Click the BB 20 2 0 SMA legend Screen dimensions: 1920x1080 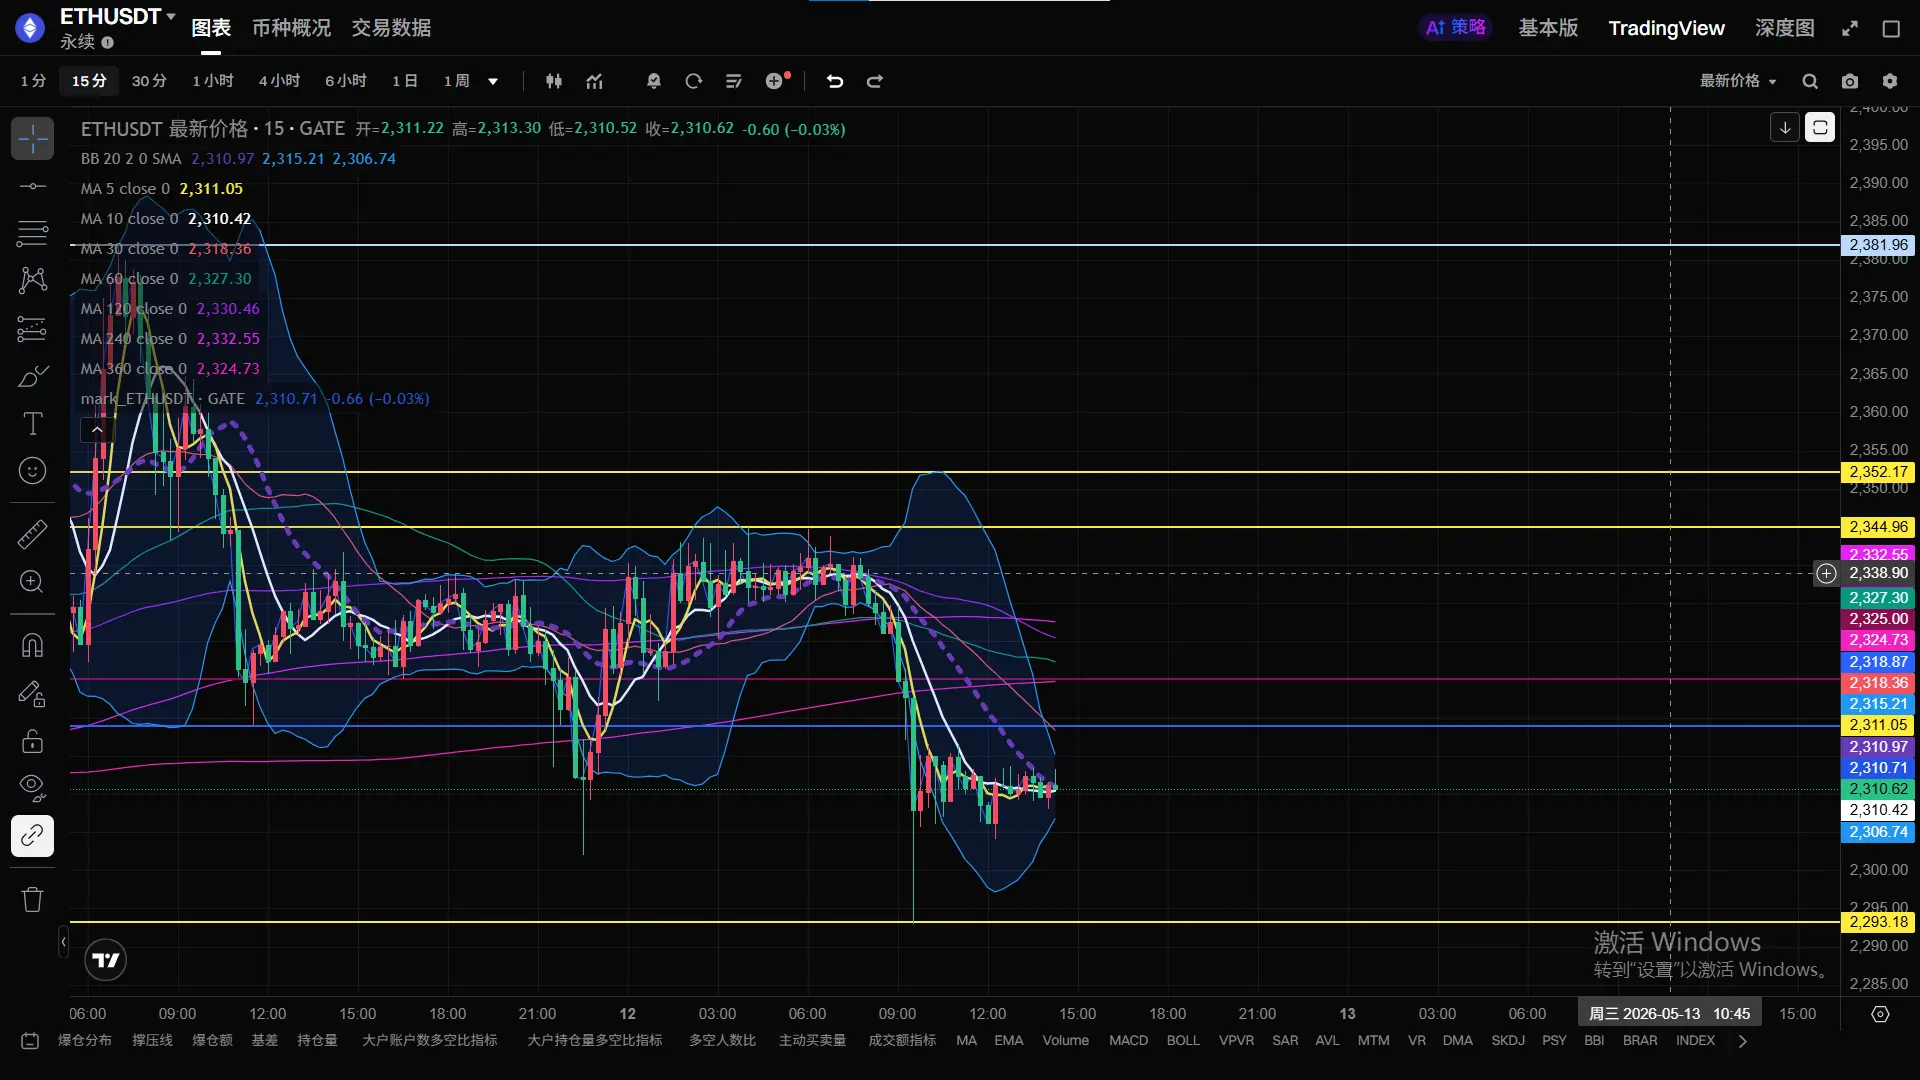(131, 159)
